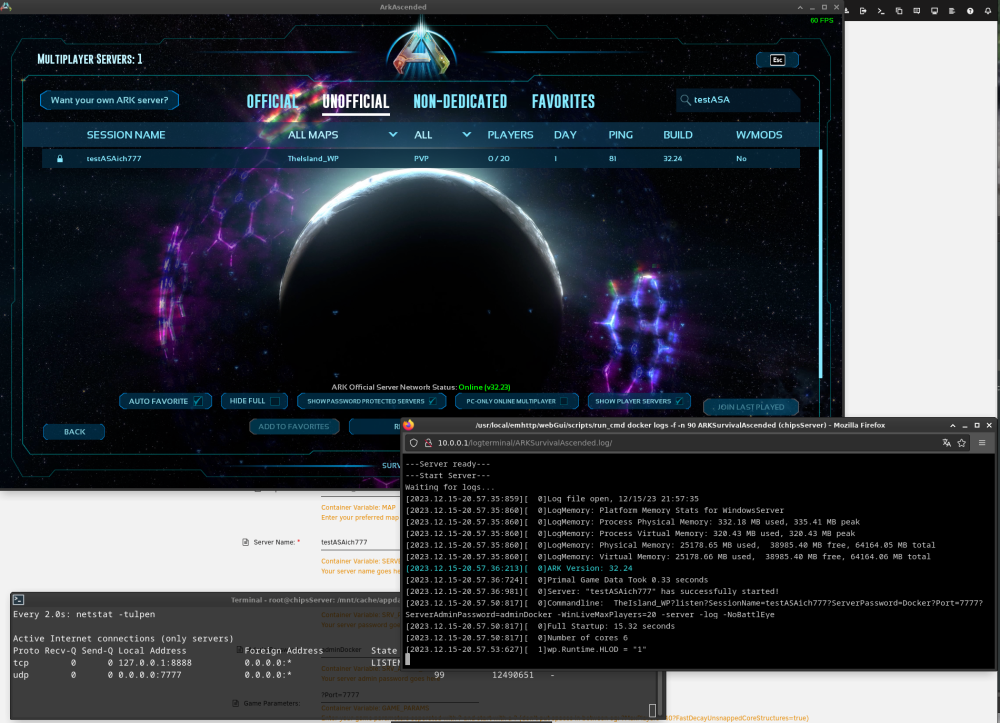Click the Server Name input testASAich777
The width and height of the screenshot is (1000, 723).
tap(360, 543)
